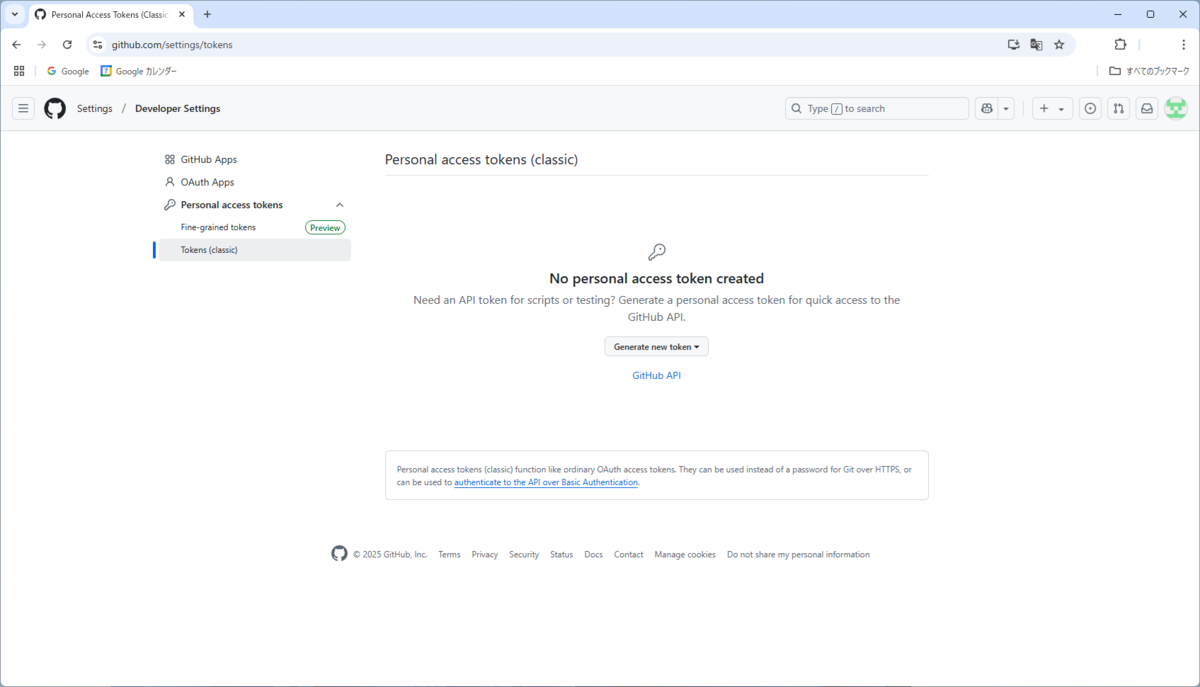The image size is (1200, 687).
Task: Bookmark this tab with star icon
Action: point(1059,44)
